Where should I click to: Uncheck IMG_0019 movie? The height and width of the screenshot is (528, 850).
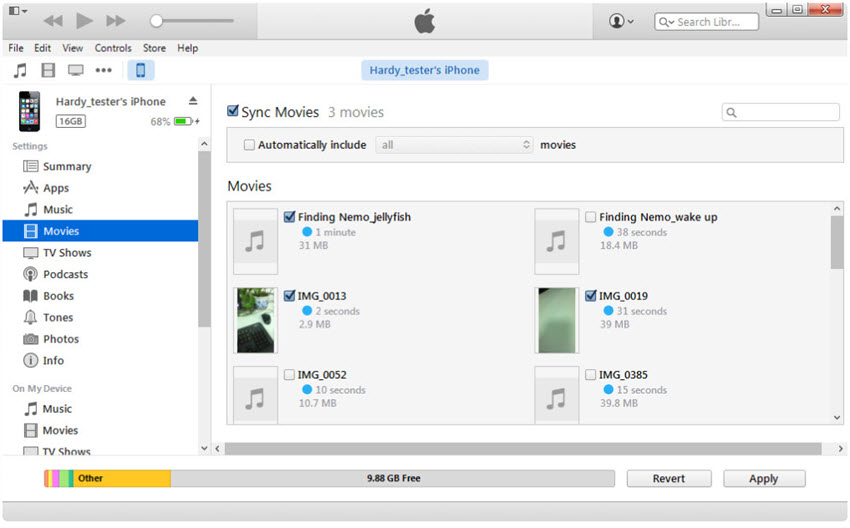(590, 295)
